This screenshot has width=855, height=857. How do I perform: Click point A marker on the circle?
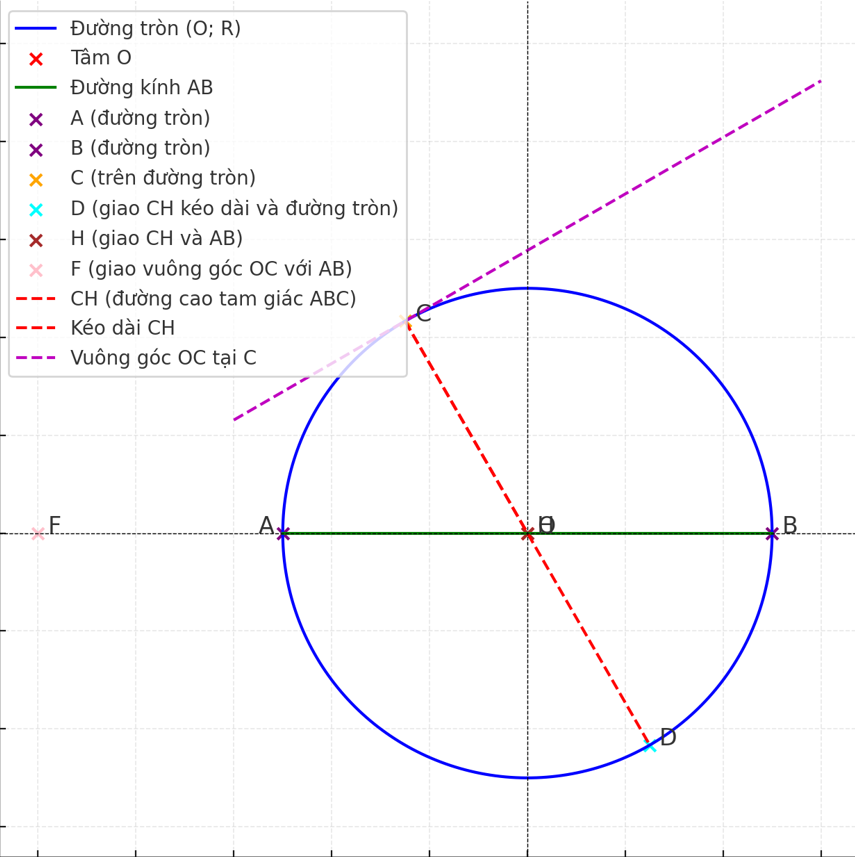point(283,534)
